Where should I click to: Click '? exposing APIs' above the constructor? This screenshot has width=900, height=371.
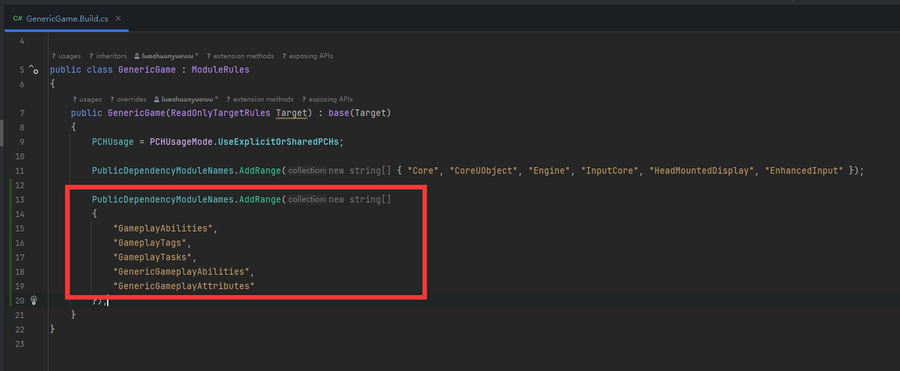pyautogui.click(x=327, y=99)
